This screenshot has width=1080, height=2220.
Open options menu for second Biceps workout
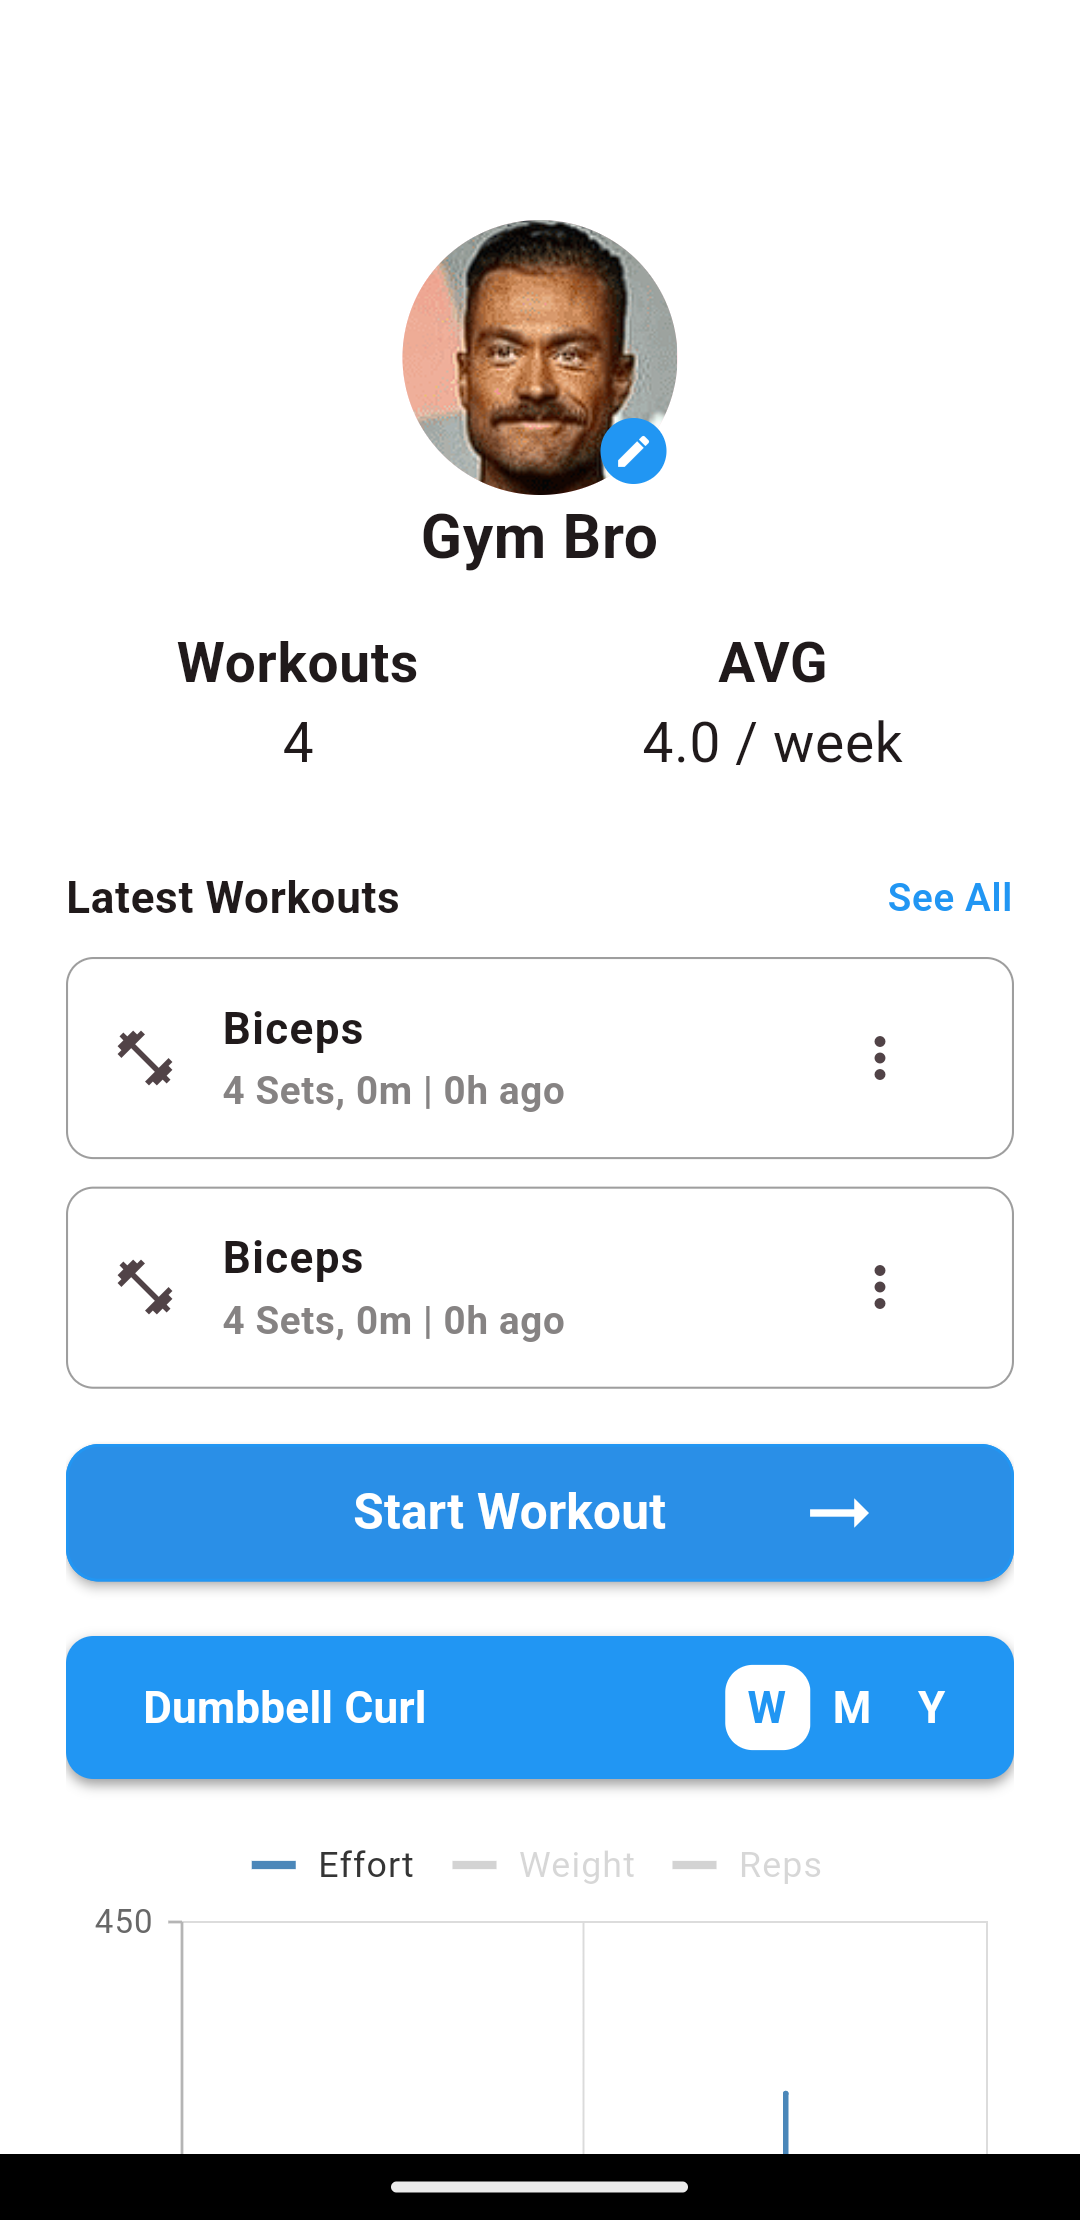pyautogui.click(x=879, y=1287)
